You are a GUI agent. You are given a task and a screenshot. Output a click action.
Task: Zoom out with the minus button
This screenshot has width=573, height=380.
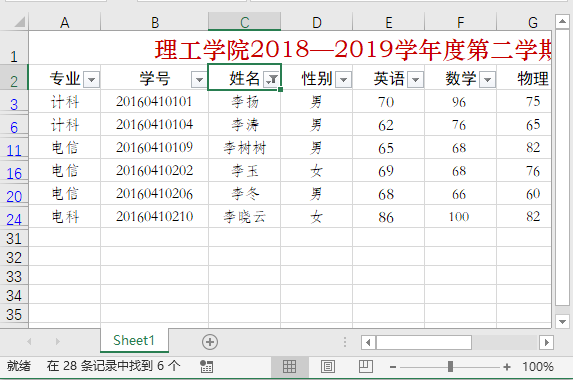point(393,366)
